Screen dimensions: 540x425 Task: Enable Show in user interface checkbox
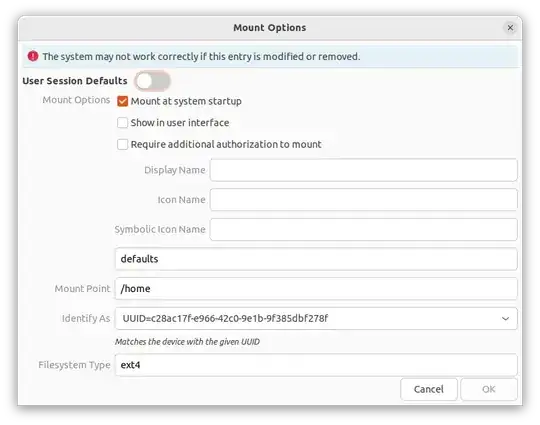122,123
